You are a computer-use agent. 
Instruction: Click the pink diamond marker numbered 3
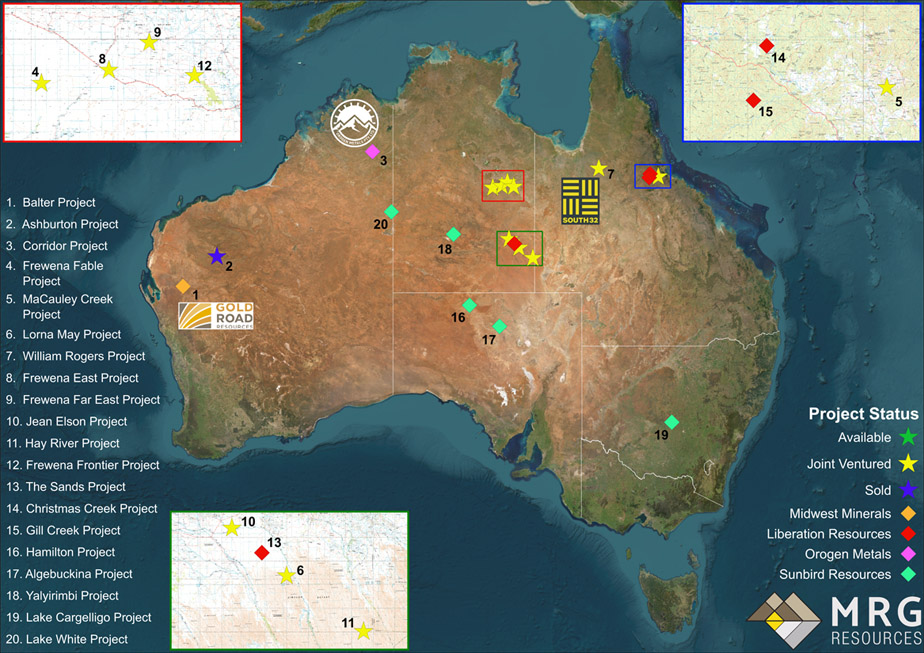pos(372,152)
